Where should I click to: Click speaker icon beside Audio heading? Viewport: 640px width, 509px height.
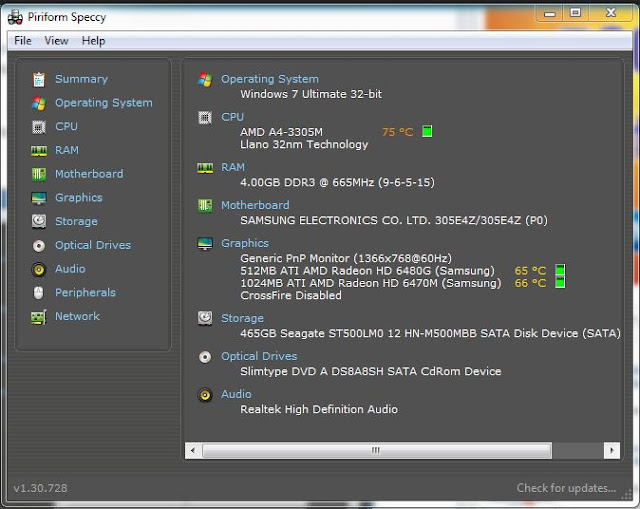205,395
